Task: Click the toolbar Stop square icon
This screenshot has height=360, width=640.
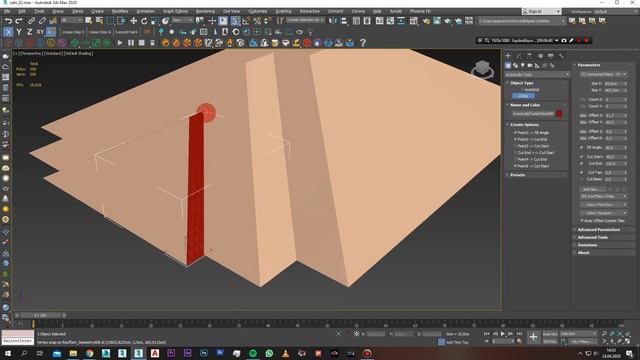Action: tap(141, 42)
